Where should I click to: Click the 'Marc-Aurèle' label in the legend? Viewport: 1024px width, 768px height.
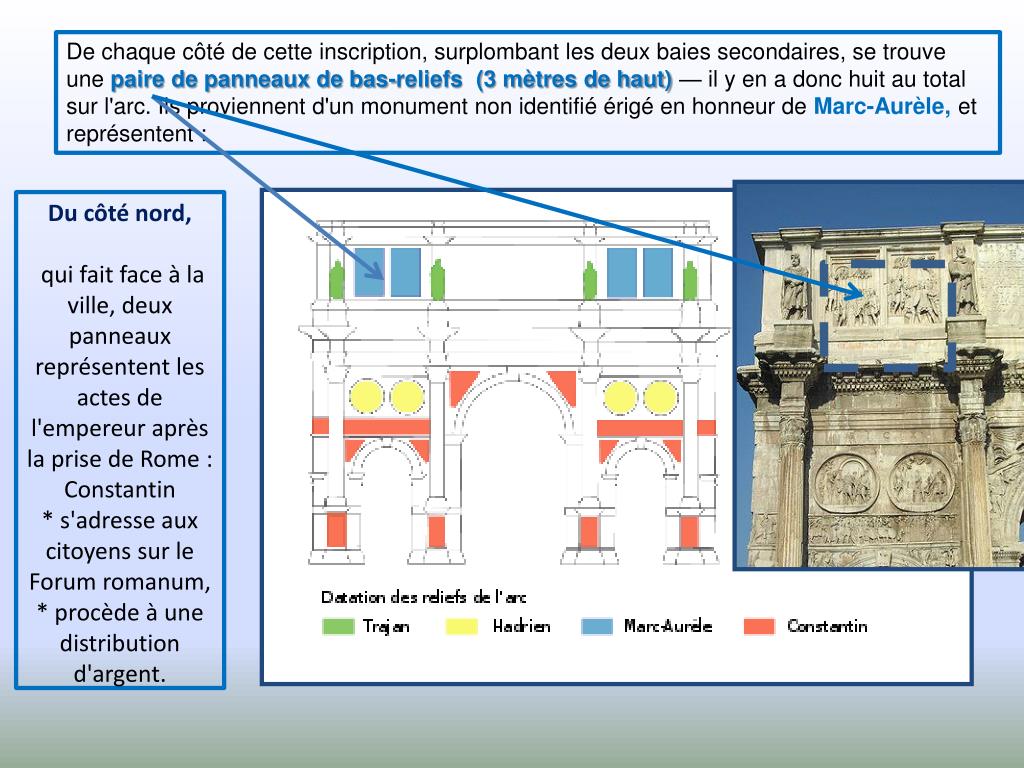(667, 626)
